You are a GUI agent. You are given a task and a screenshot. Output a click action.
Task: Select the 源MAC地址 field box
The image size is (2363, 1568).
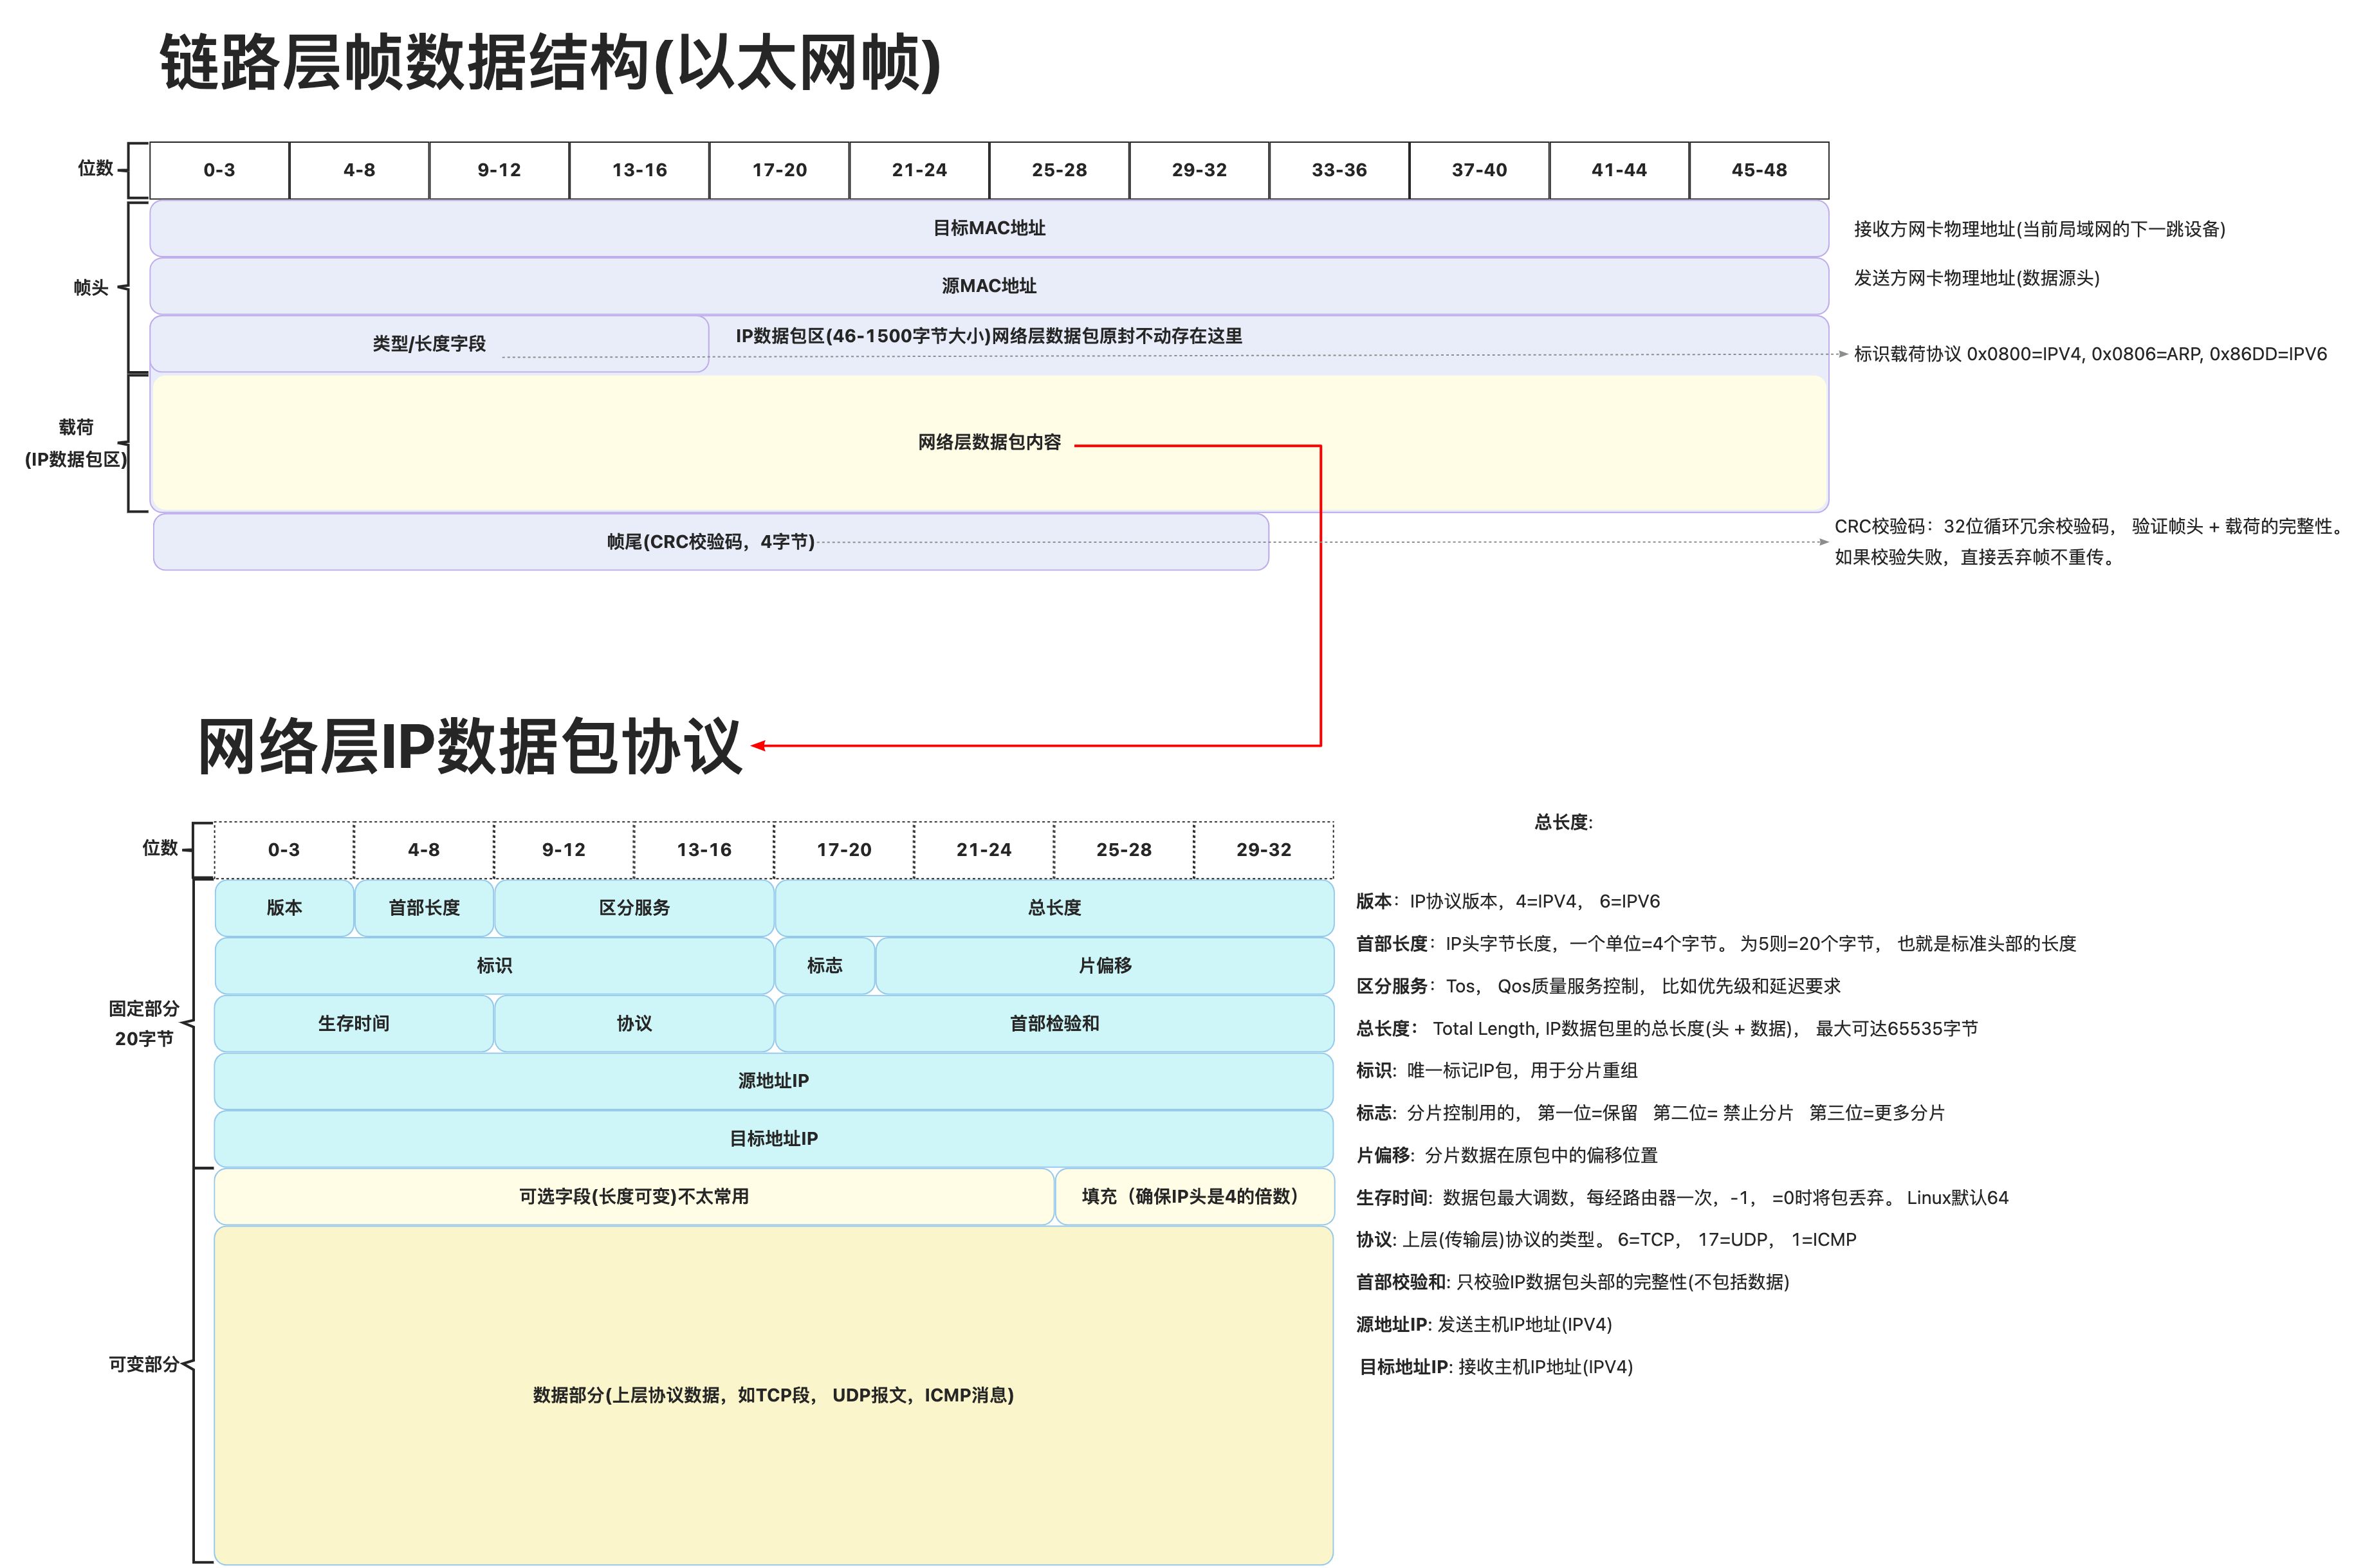point(989,286)
